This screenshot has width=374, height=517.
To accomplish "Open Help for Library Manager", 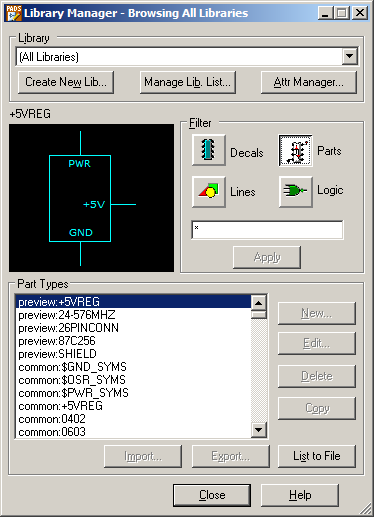I will pos(300,495).
